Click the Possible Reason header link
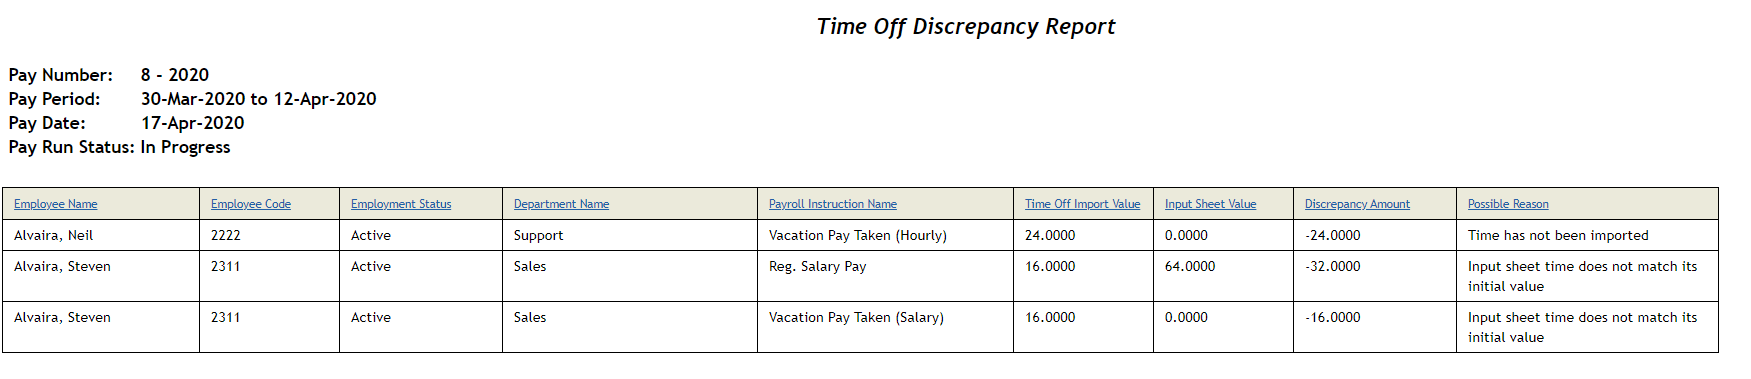This screenshot has height=379, width=1751. [1508, 204]
